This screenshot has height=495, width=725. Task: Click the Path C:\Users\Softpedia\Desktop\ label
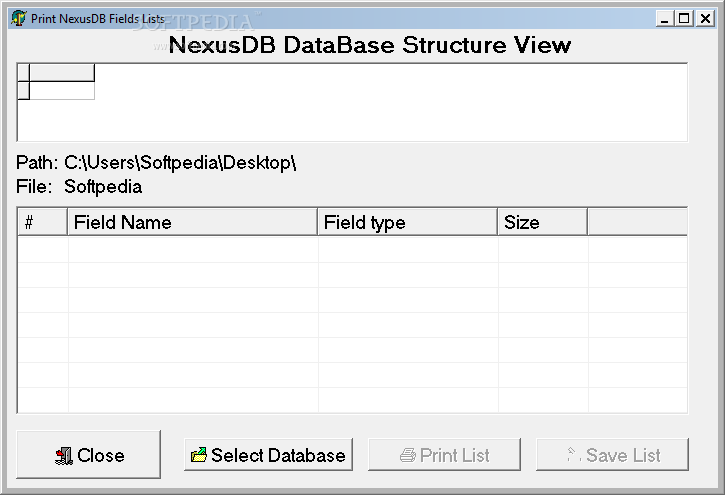click(156, 163)
